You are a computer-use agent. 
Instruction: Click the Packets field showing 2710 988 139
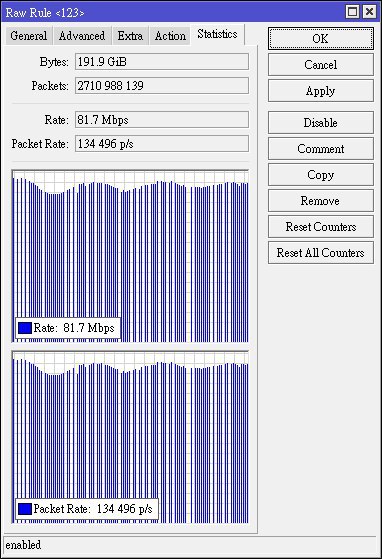162,86
